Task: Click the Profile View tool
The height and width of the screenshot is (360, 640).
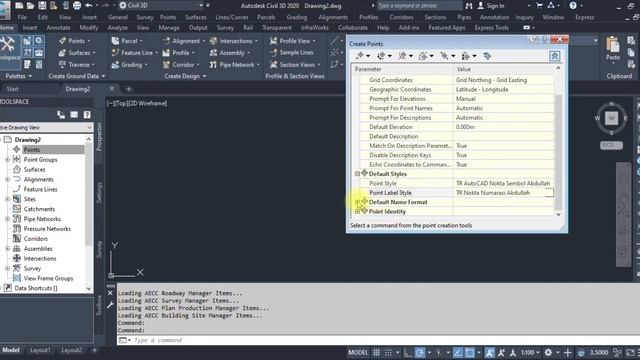Action: coord(292,41)
